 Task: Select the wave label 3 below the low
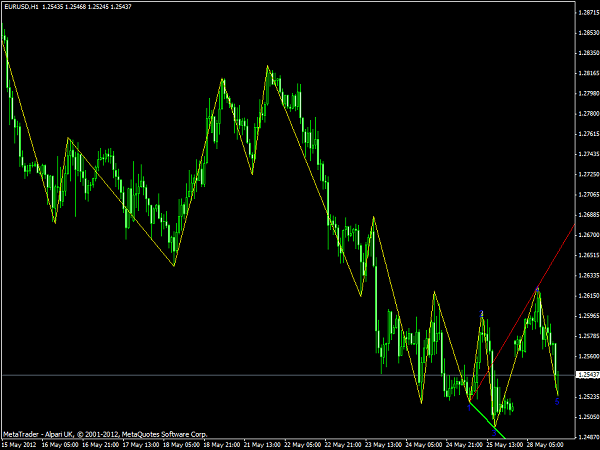click(x=494, y=433)
